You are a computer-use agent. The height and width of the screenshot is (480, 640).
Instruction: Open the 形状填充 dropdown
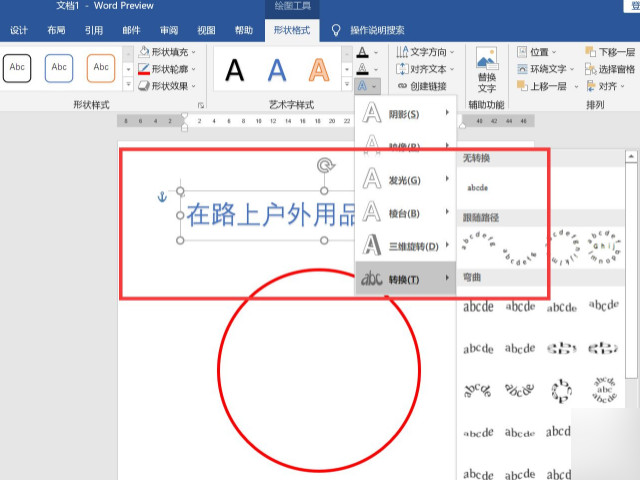tap(167, 52)
